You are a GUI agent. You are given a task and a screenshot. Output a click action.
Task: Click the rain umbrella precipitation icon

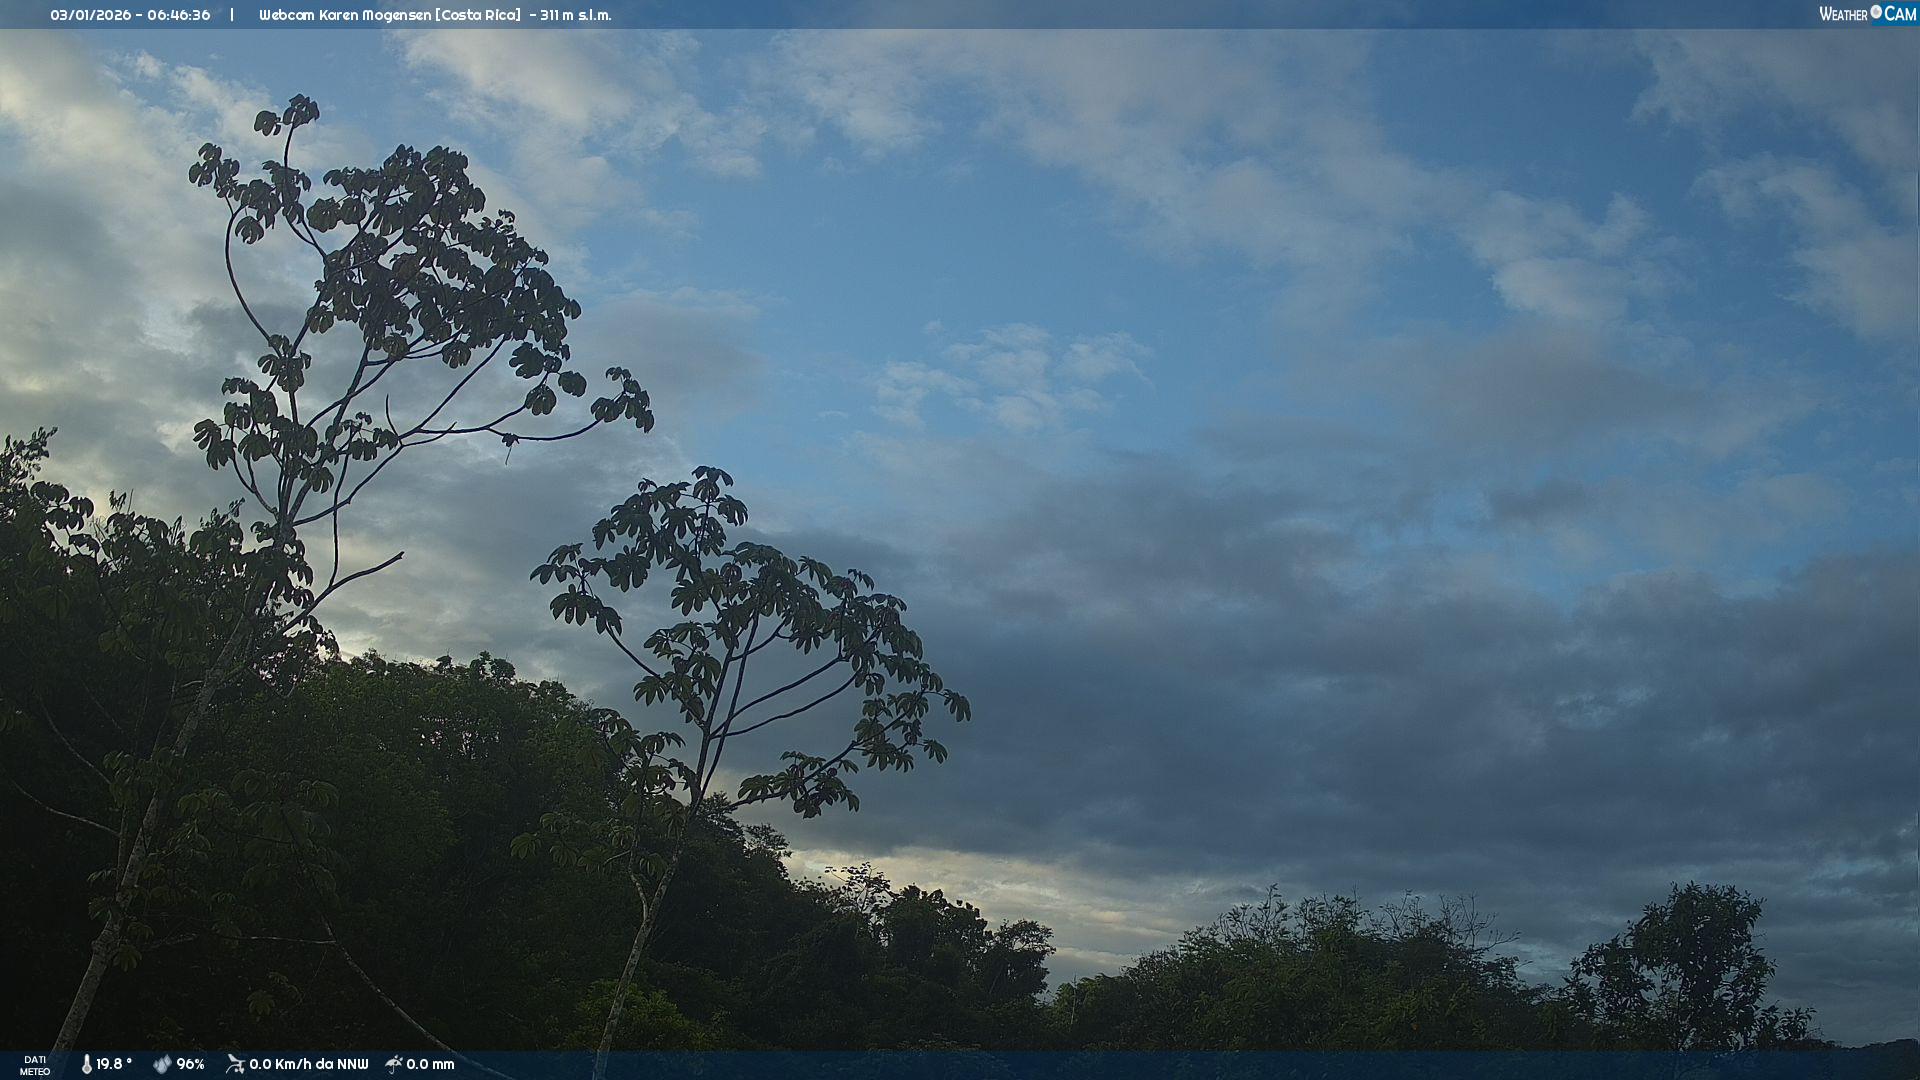(x=394, y=1064)
